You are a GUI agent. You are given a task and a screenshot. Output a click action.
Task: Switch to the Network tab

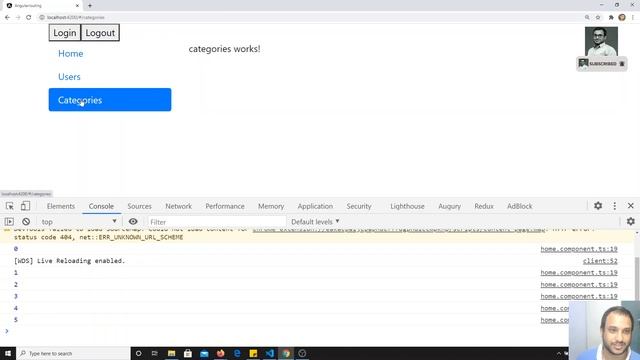178,206
